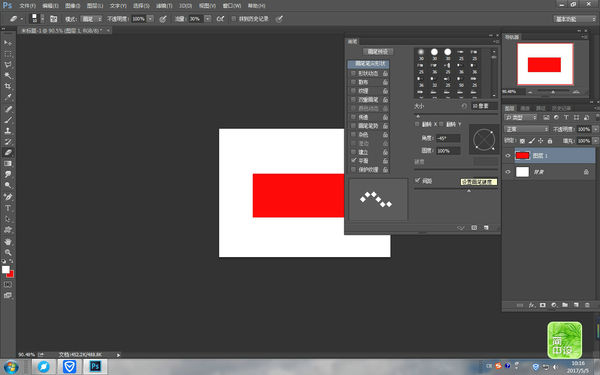Toggle the brush panel icon in options bar
The width and height of the screenshot is (600, 375).
coord(54,19)
